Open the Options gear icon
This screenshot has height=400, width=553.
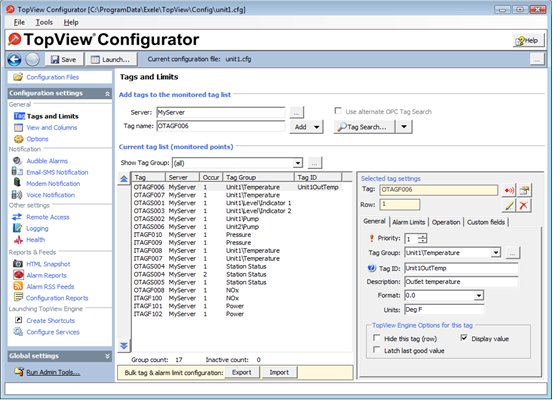(x=18, y=139)
